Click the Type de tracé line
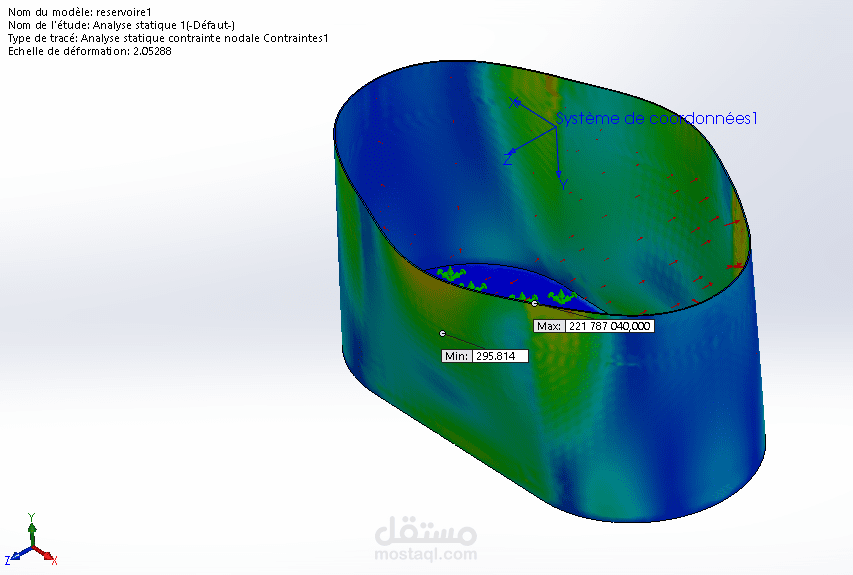This screenshot has width=853, height=575. coord(168,38)
